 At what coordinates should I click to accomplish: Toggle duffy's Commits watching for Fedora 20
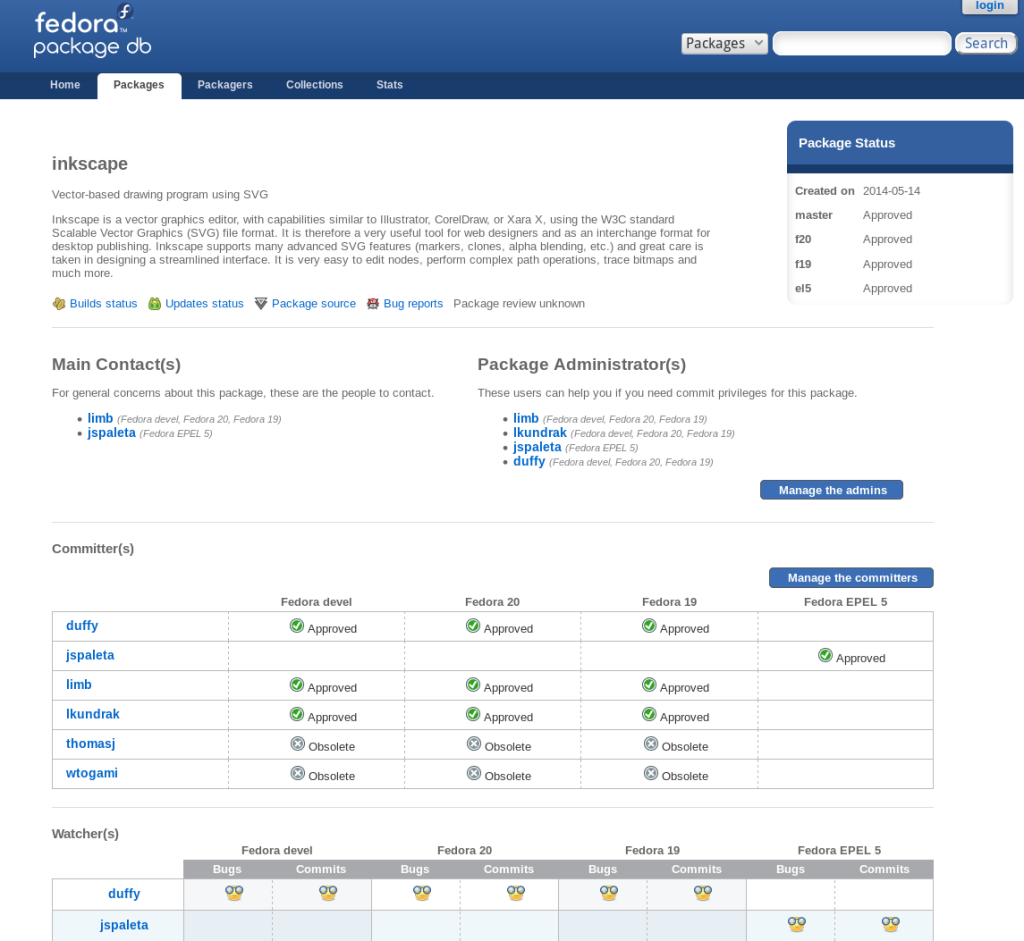(509, 893)
